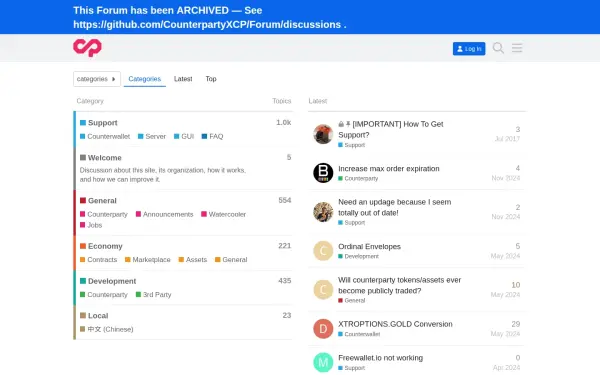
Task: Open the hamburger menu icon
Action: 517,48
